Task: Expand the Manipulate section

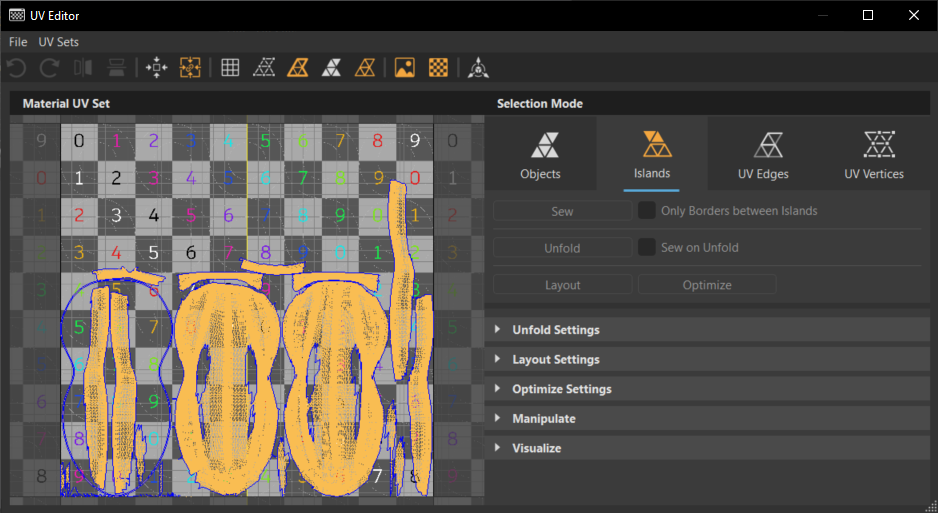Action: point(707,419)
